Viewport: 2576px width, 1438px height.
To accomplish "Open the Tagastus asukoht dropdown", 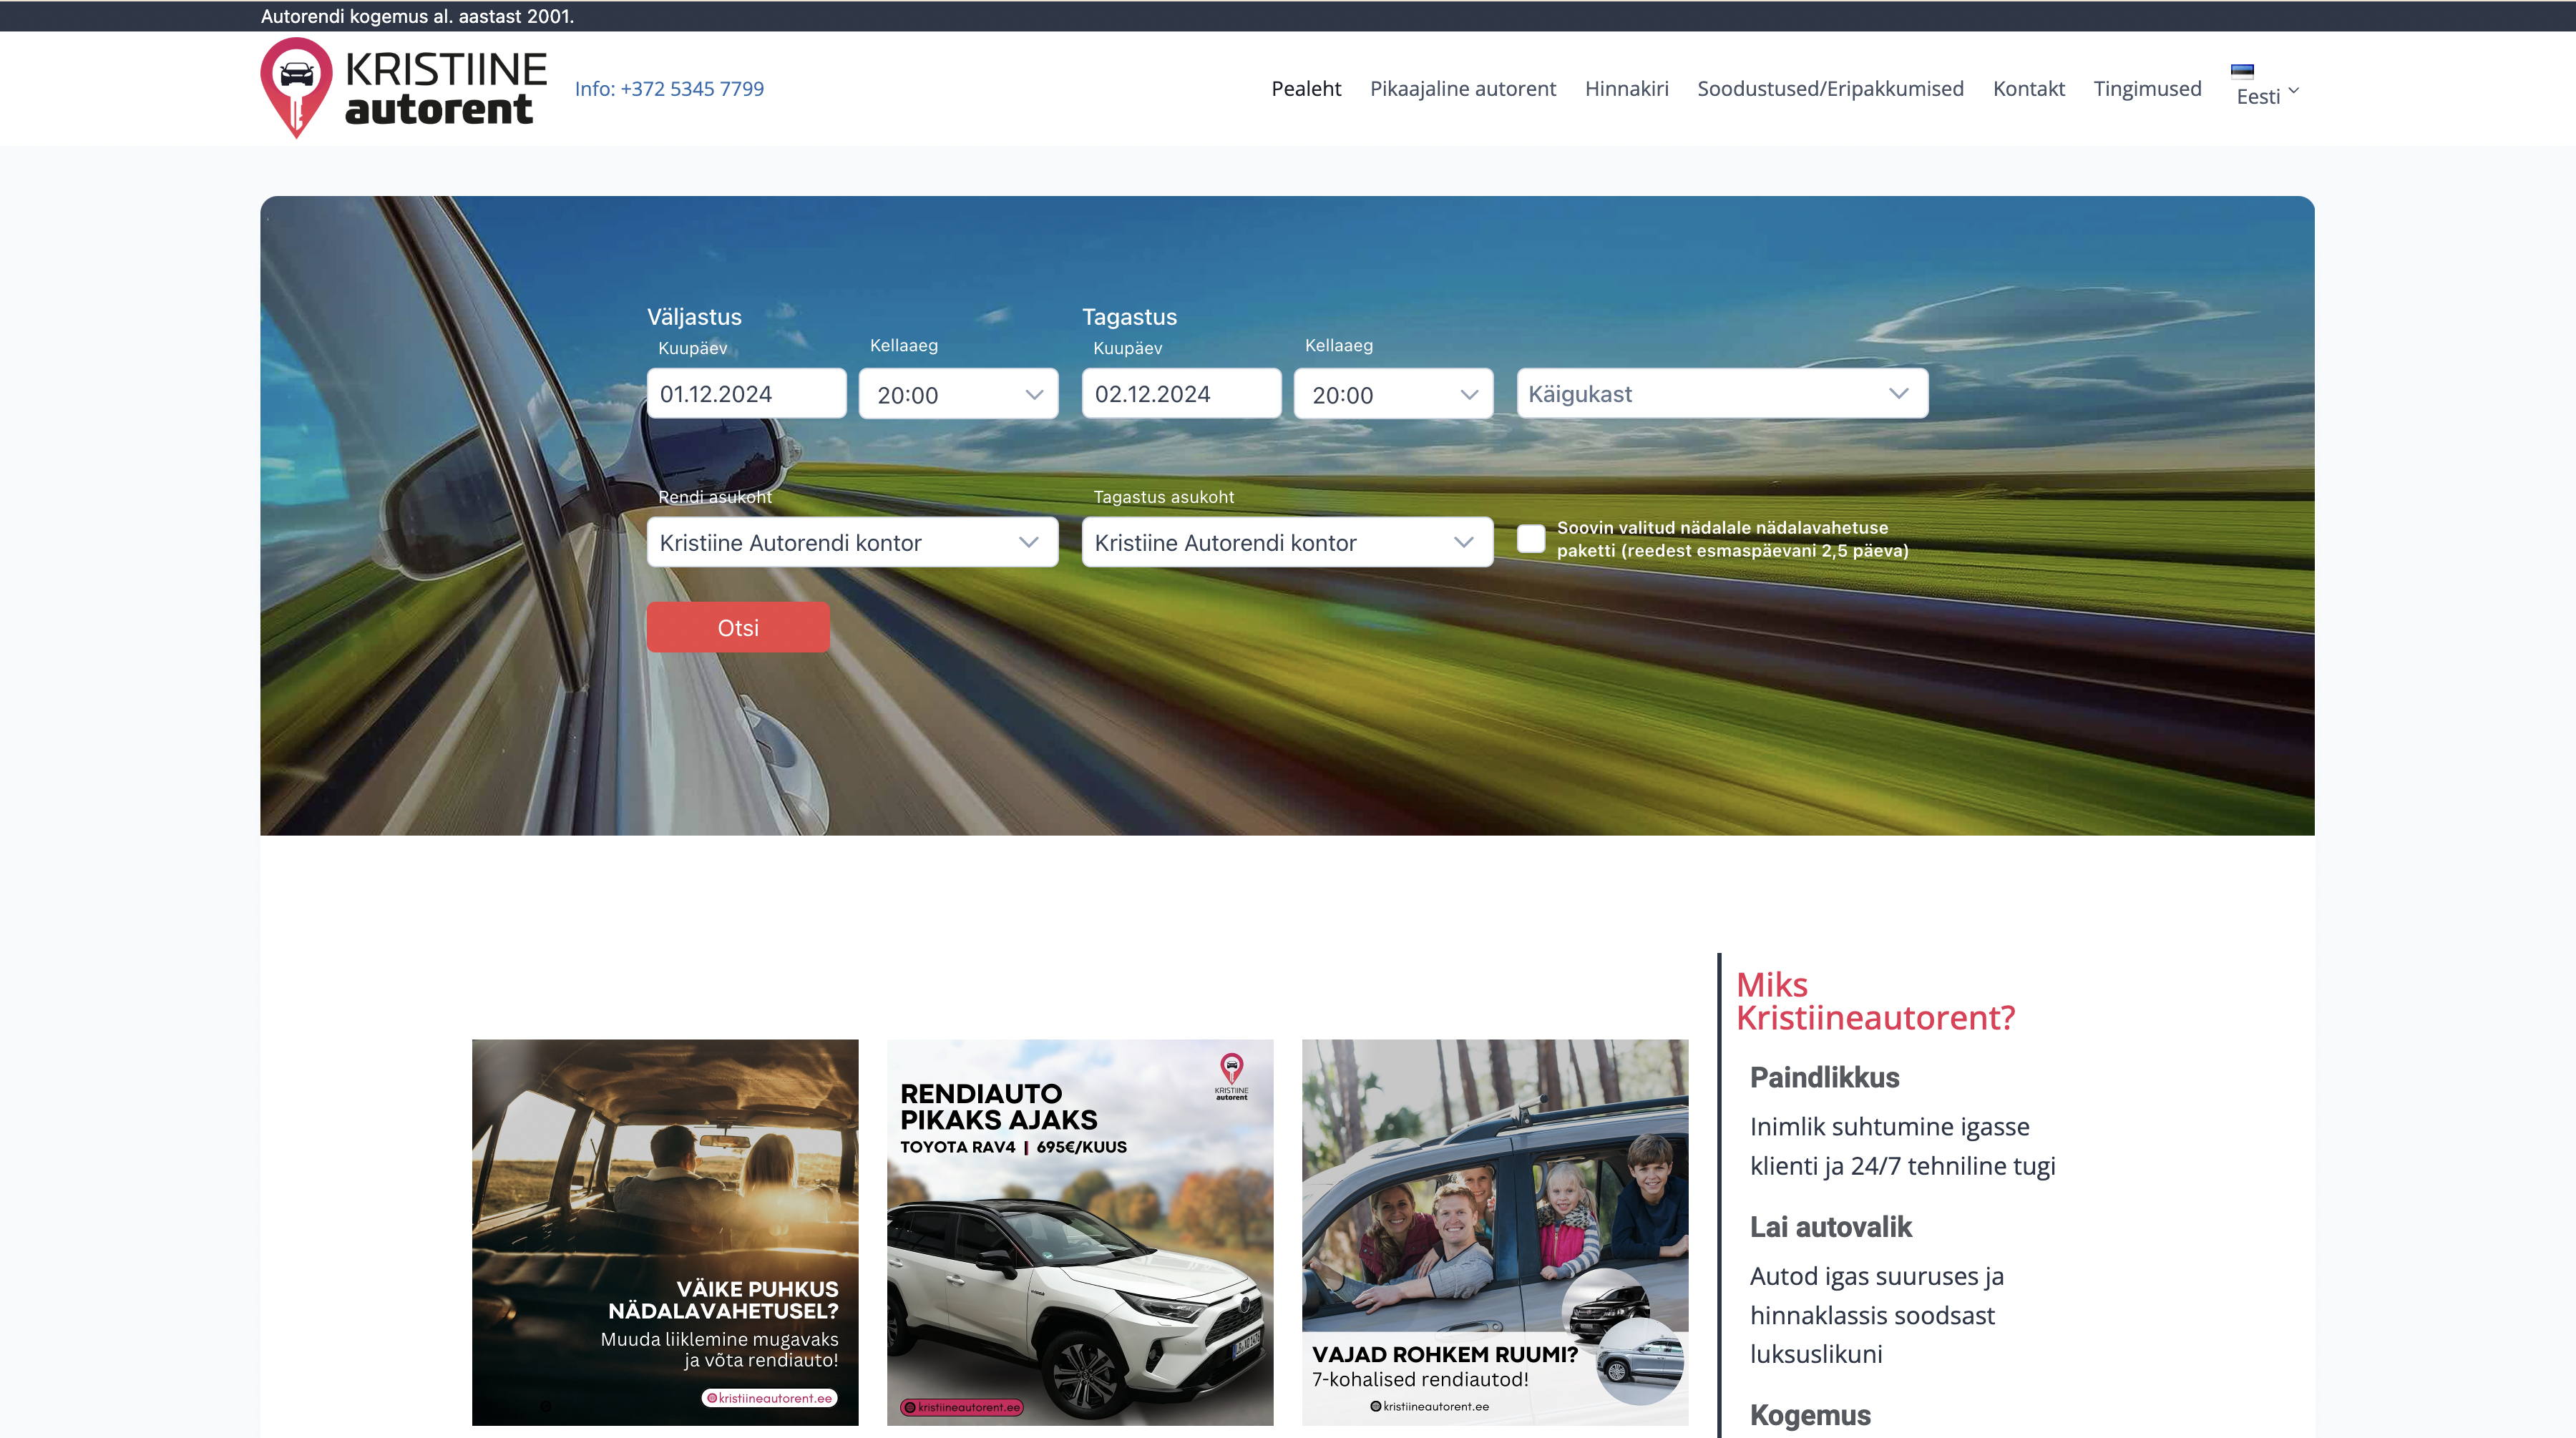I will [1287, 542].
